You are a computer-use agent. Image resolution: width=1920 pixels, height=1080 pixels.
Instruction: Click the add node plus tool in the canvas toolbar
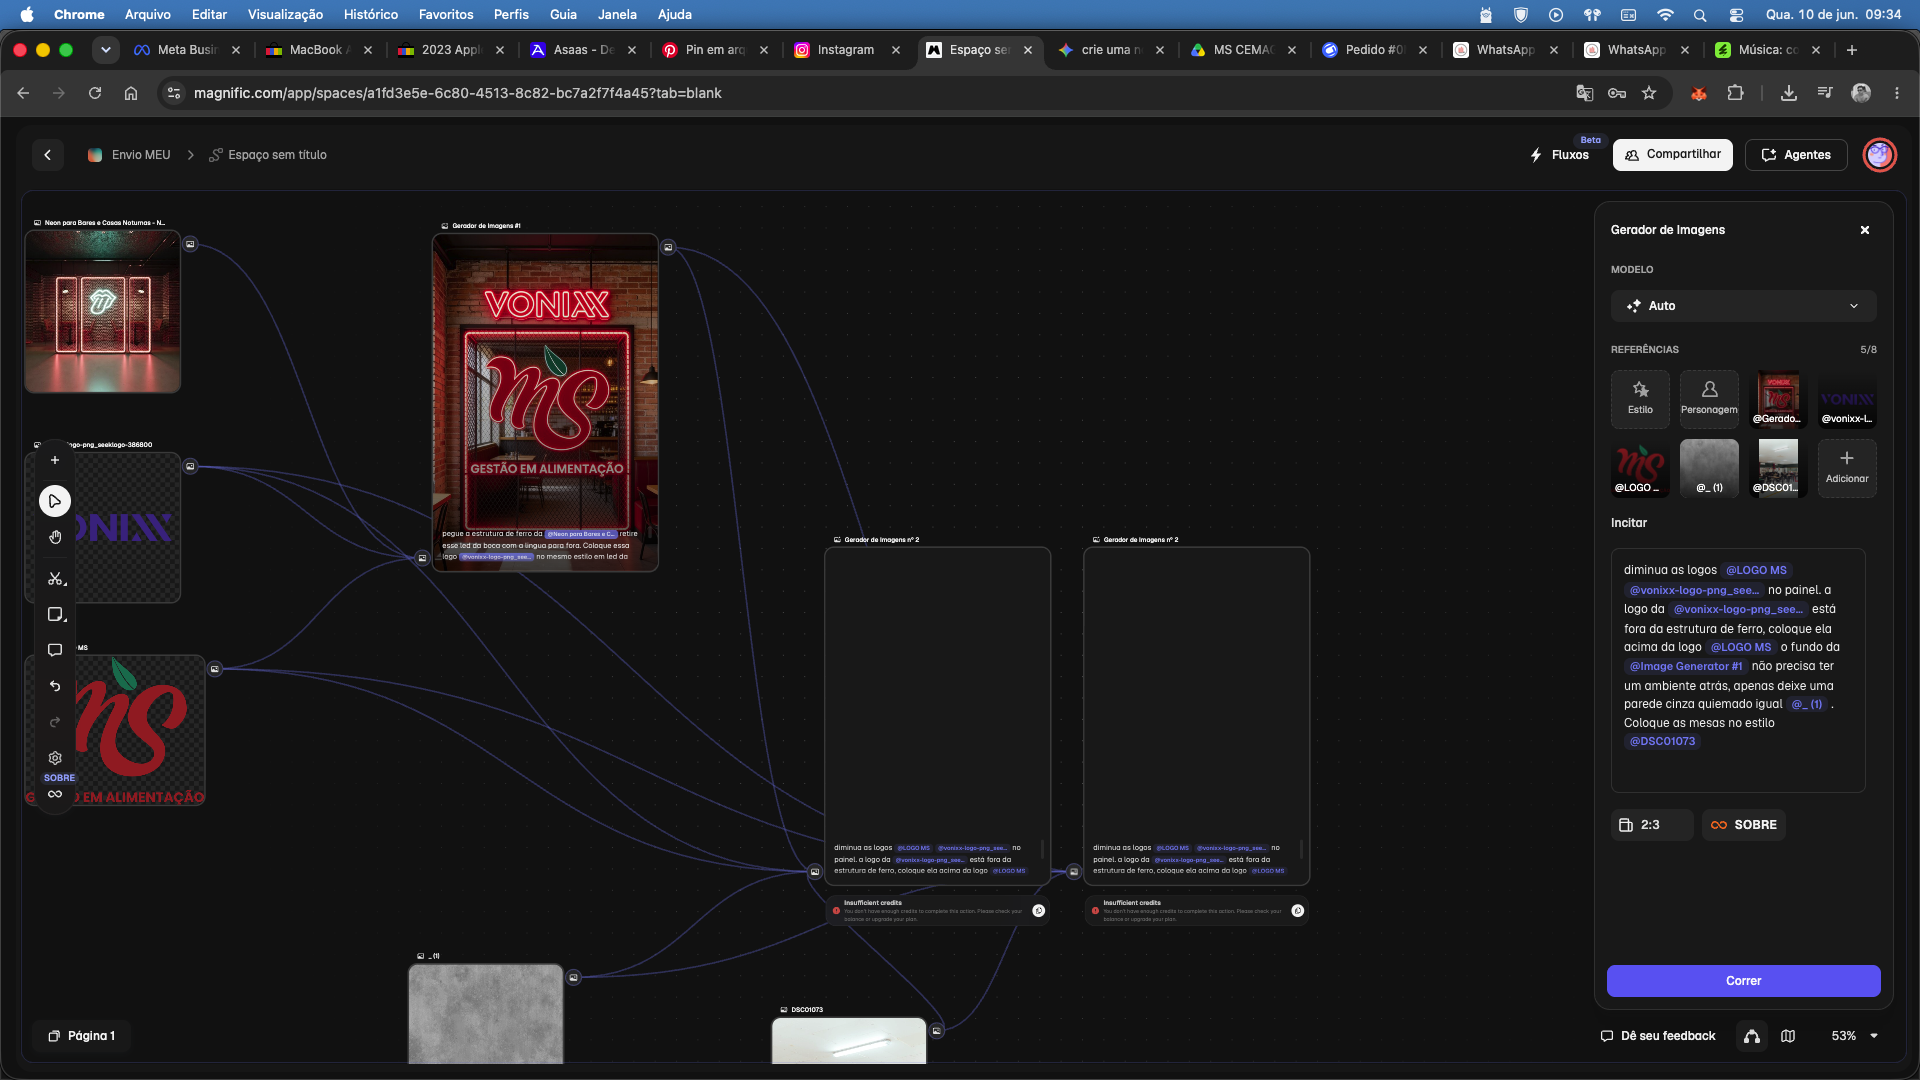click(x=55, y=461)
